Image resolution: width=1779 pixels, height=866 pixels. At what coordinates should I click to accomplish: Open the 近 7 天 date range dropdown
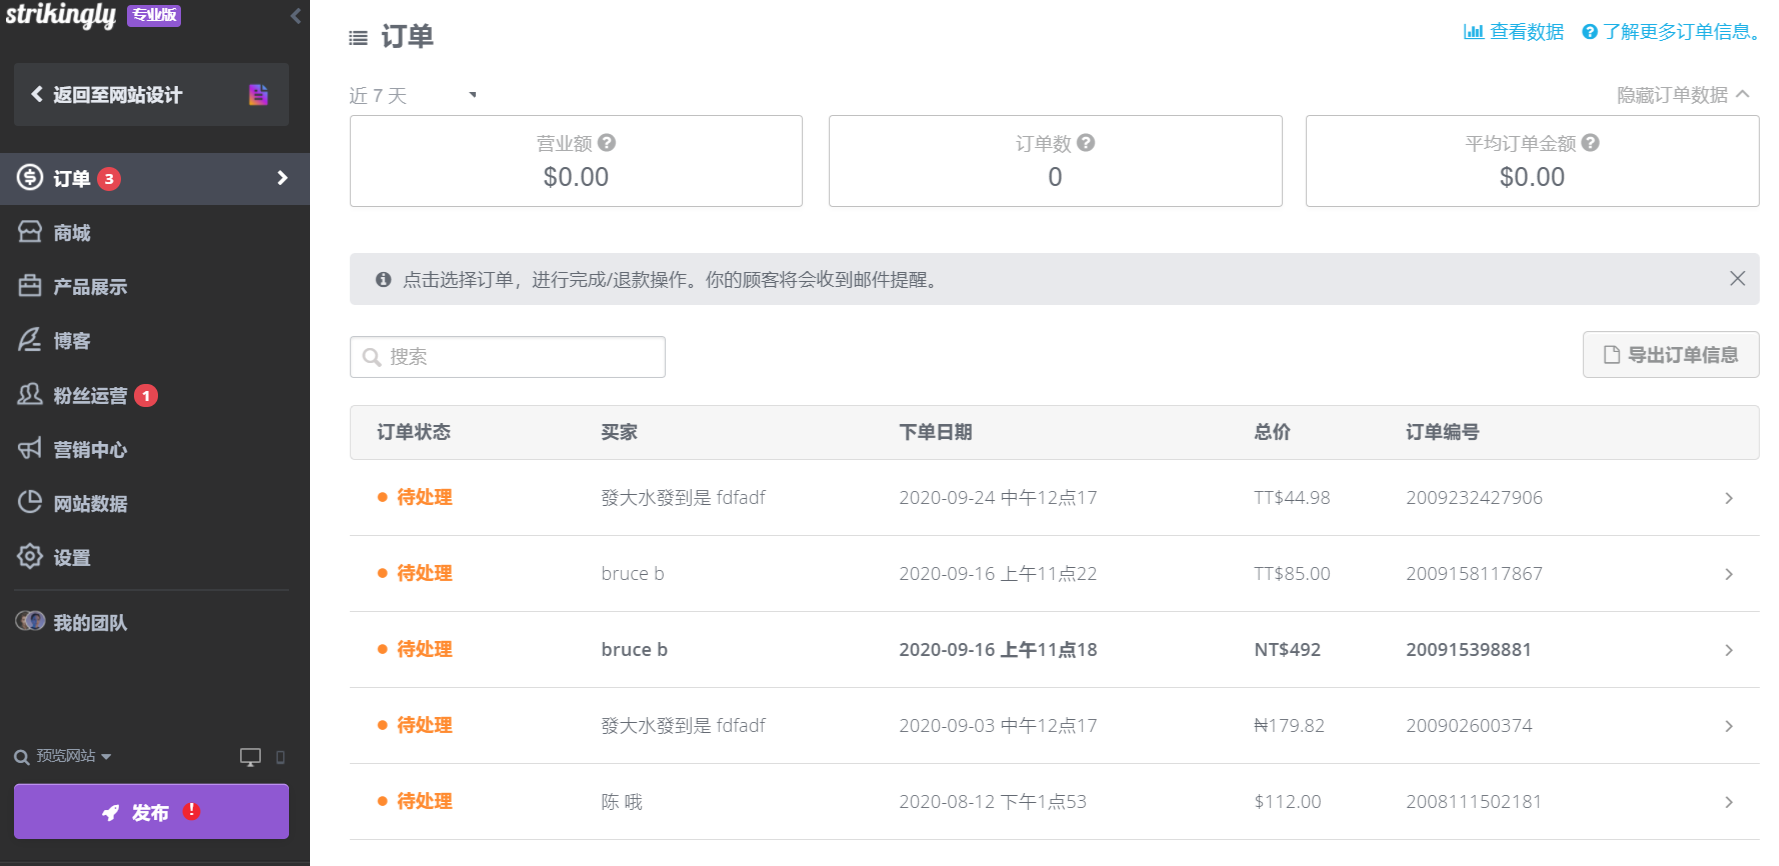[x=413, y=95]
